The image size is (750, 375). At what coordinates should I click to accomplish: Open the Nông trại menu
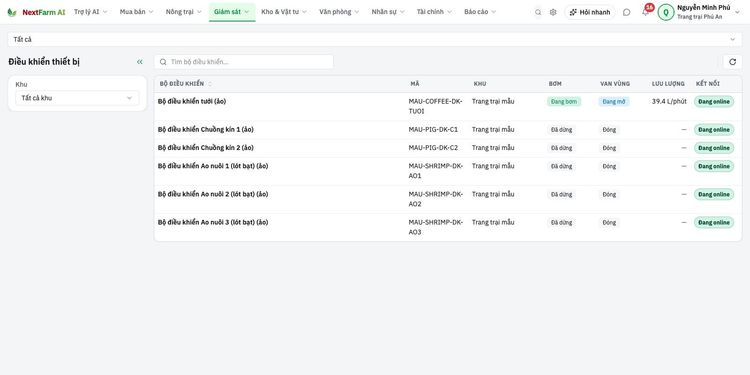tap(184, 12)
